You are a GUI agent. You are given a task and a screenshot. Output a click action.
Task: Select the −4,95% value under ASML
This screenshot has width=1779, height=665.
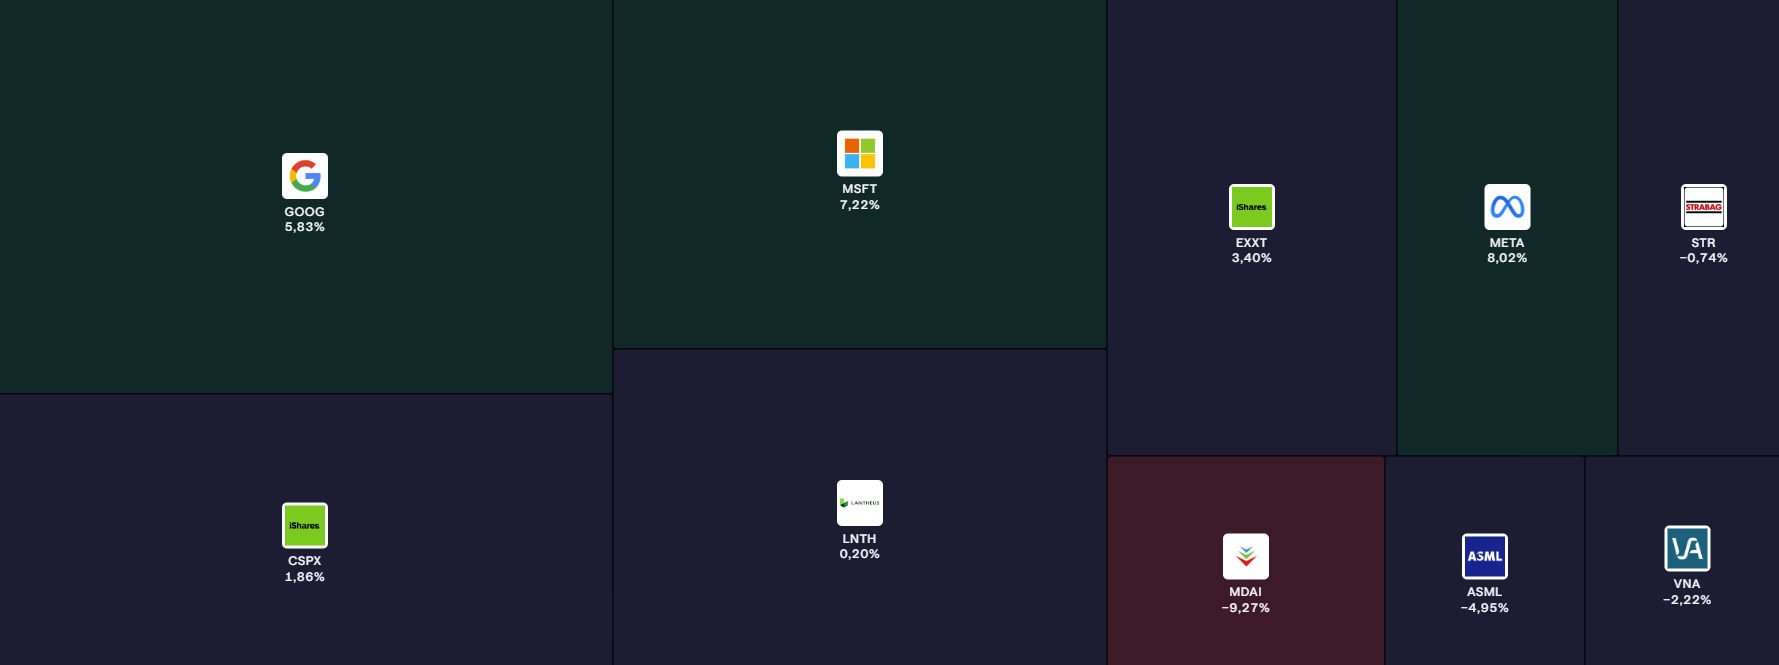pos(1485,608)
